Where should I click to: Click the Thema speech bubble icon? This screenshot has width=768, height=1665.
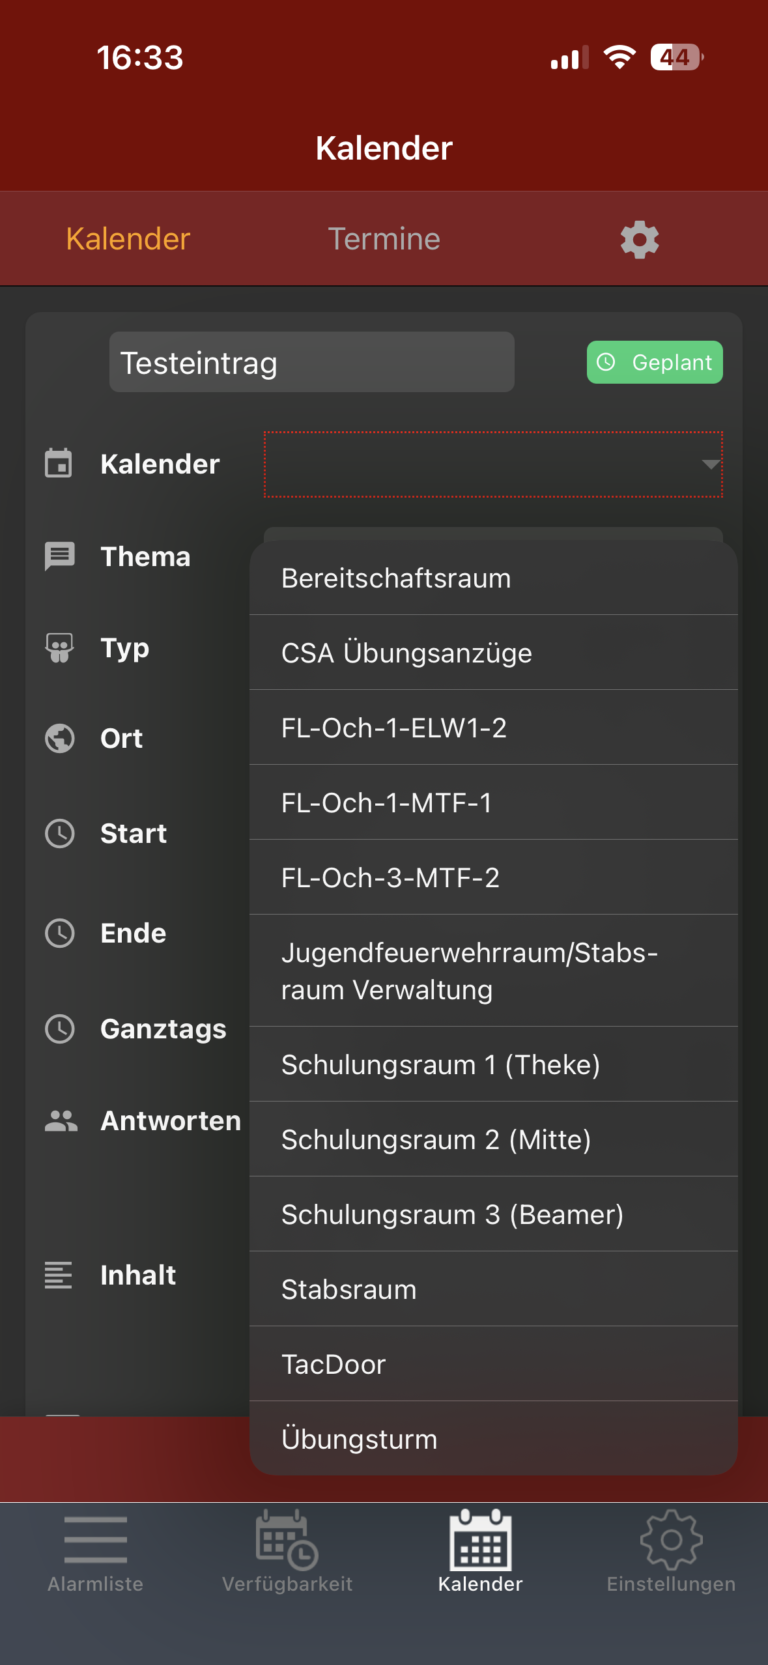(60, 556)
